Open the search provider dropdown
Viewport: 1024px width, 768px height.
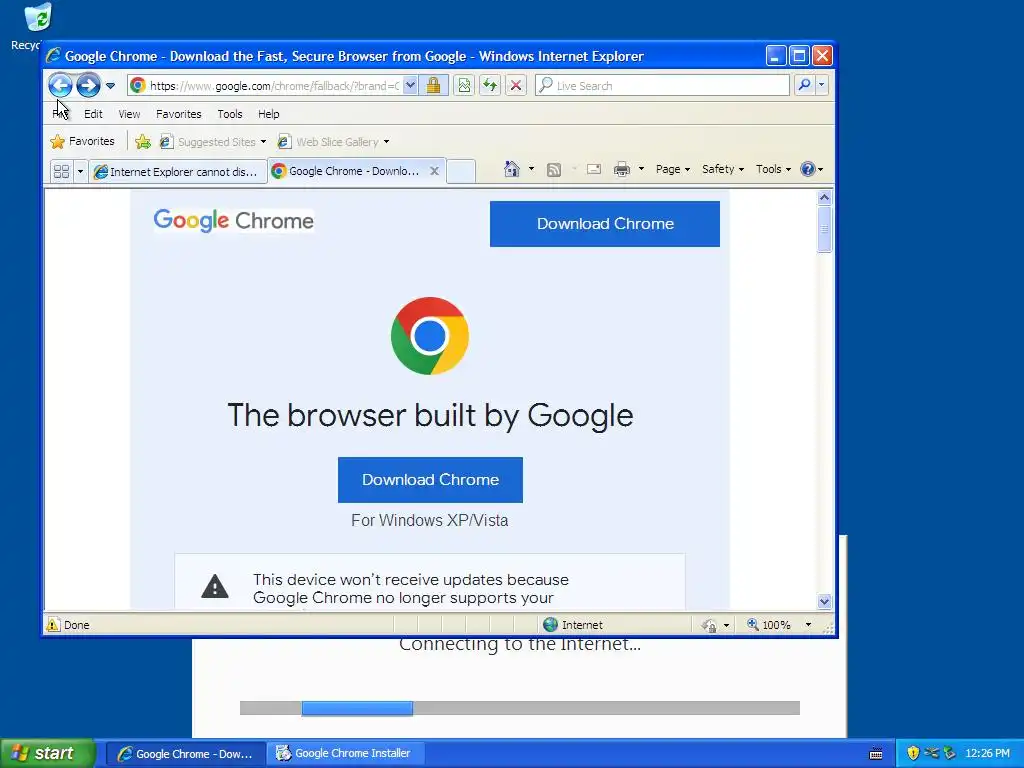click(x=822, y=85)
